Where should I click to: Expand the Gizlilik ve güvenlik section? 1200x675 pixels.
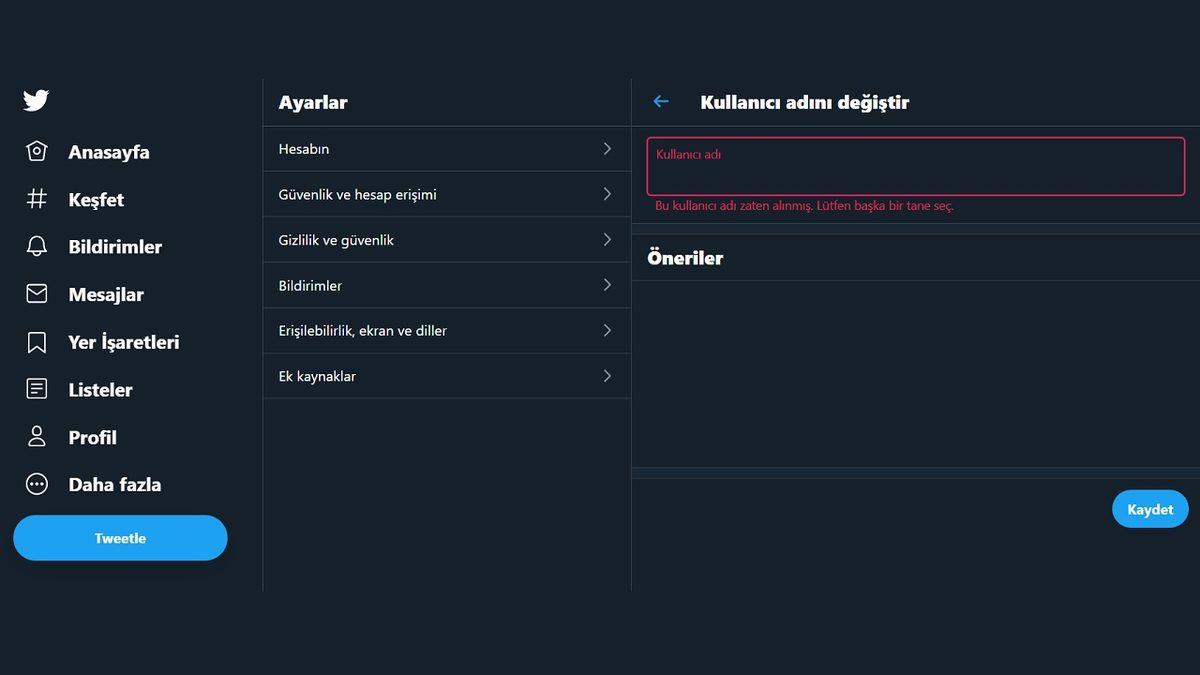446,240
